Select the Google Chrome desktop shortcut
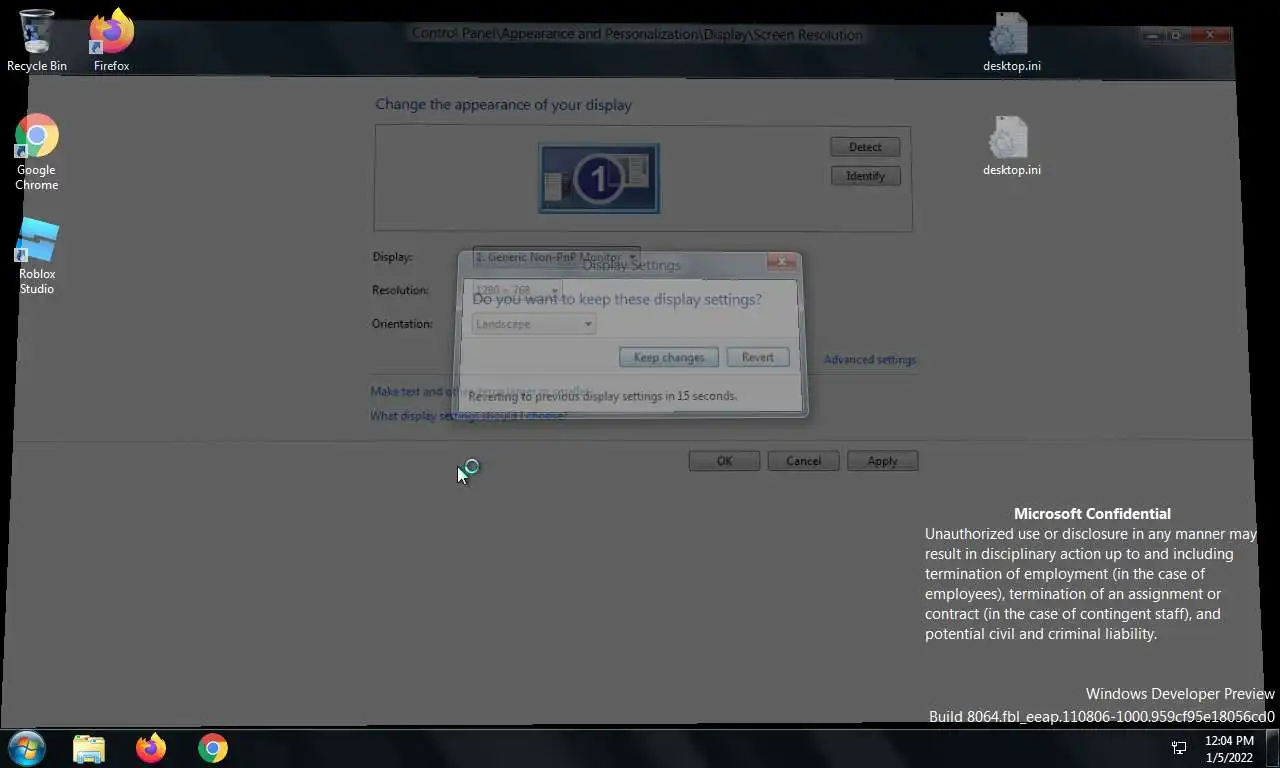The width and height of the screenshot is (1280, 768). (37, 152)
